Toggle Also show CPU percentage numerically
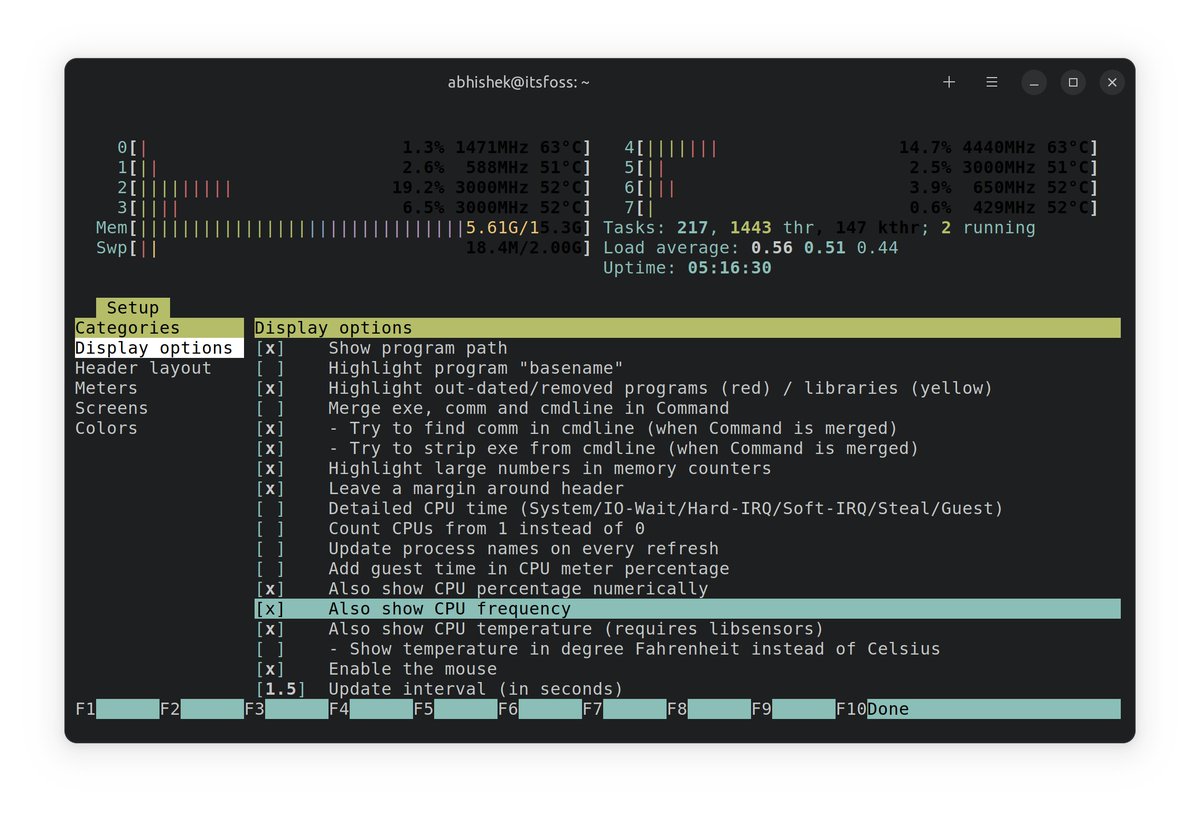 tap(270, 588)
